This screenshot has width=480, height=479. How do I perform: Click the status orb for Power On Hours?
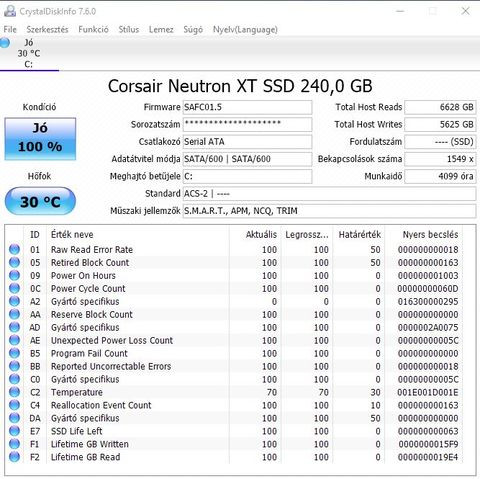click(14, 275)
